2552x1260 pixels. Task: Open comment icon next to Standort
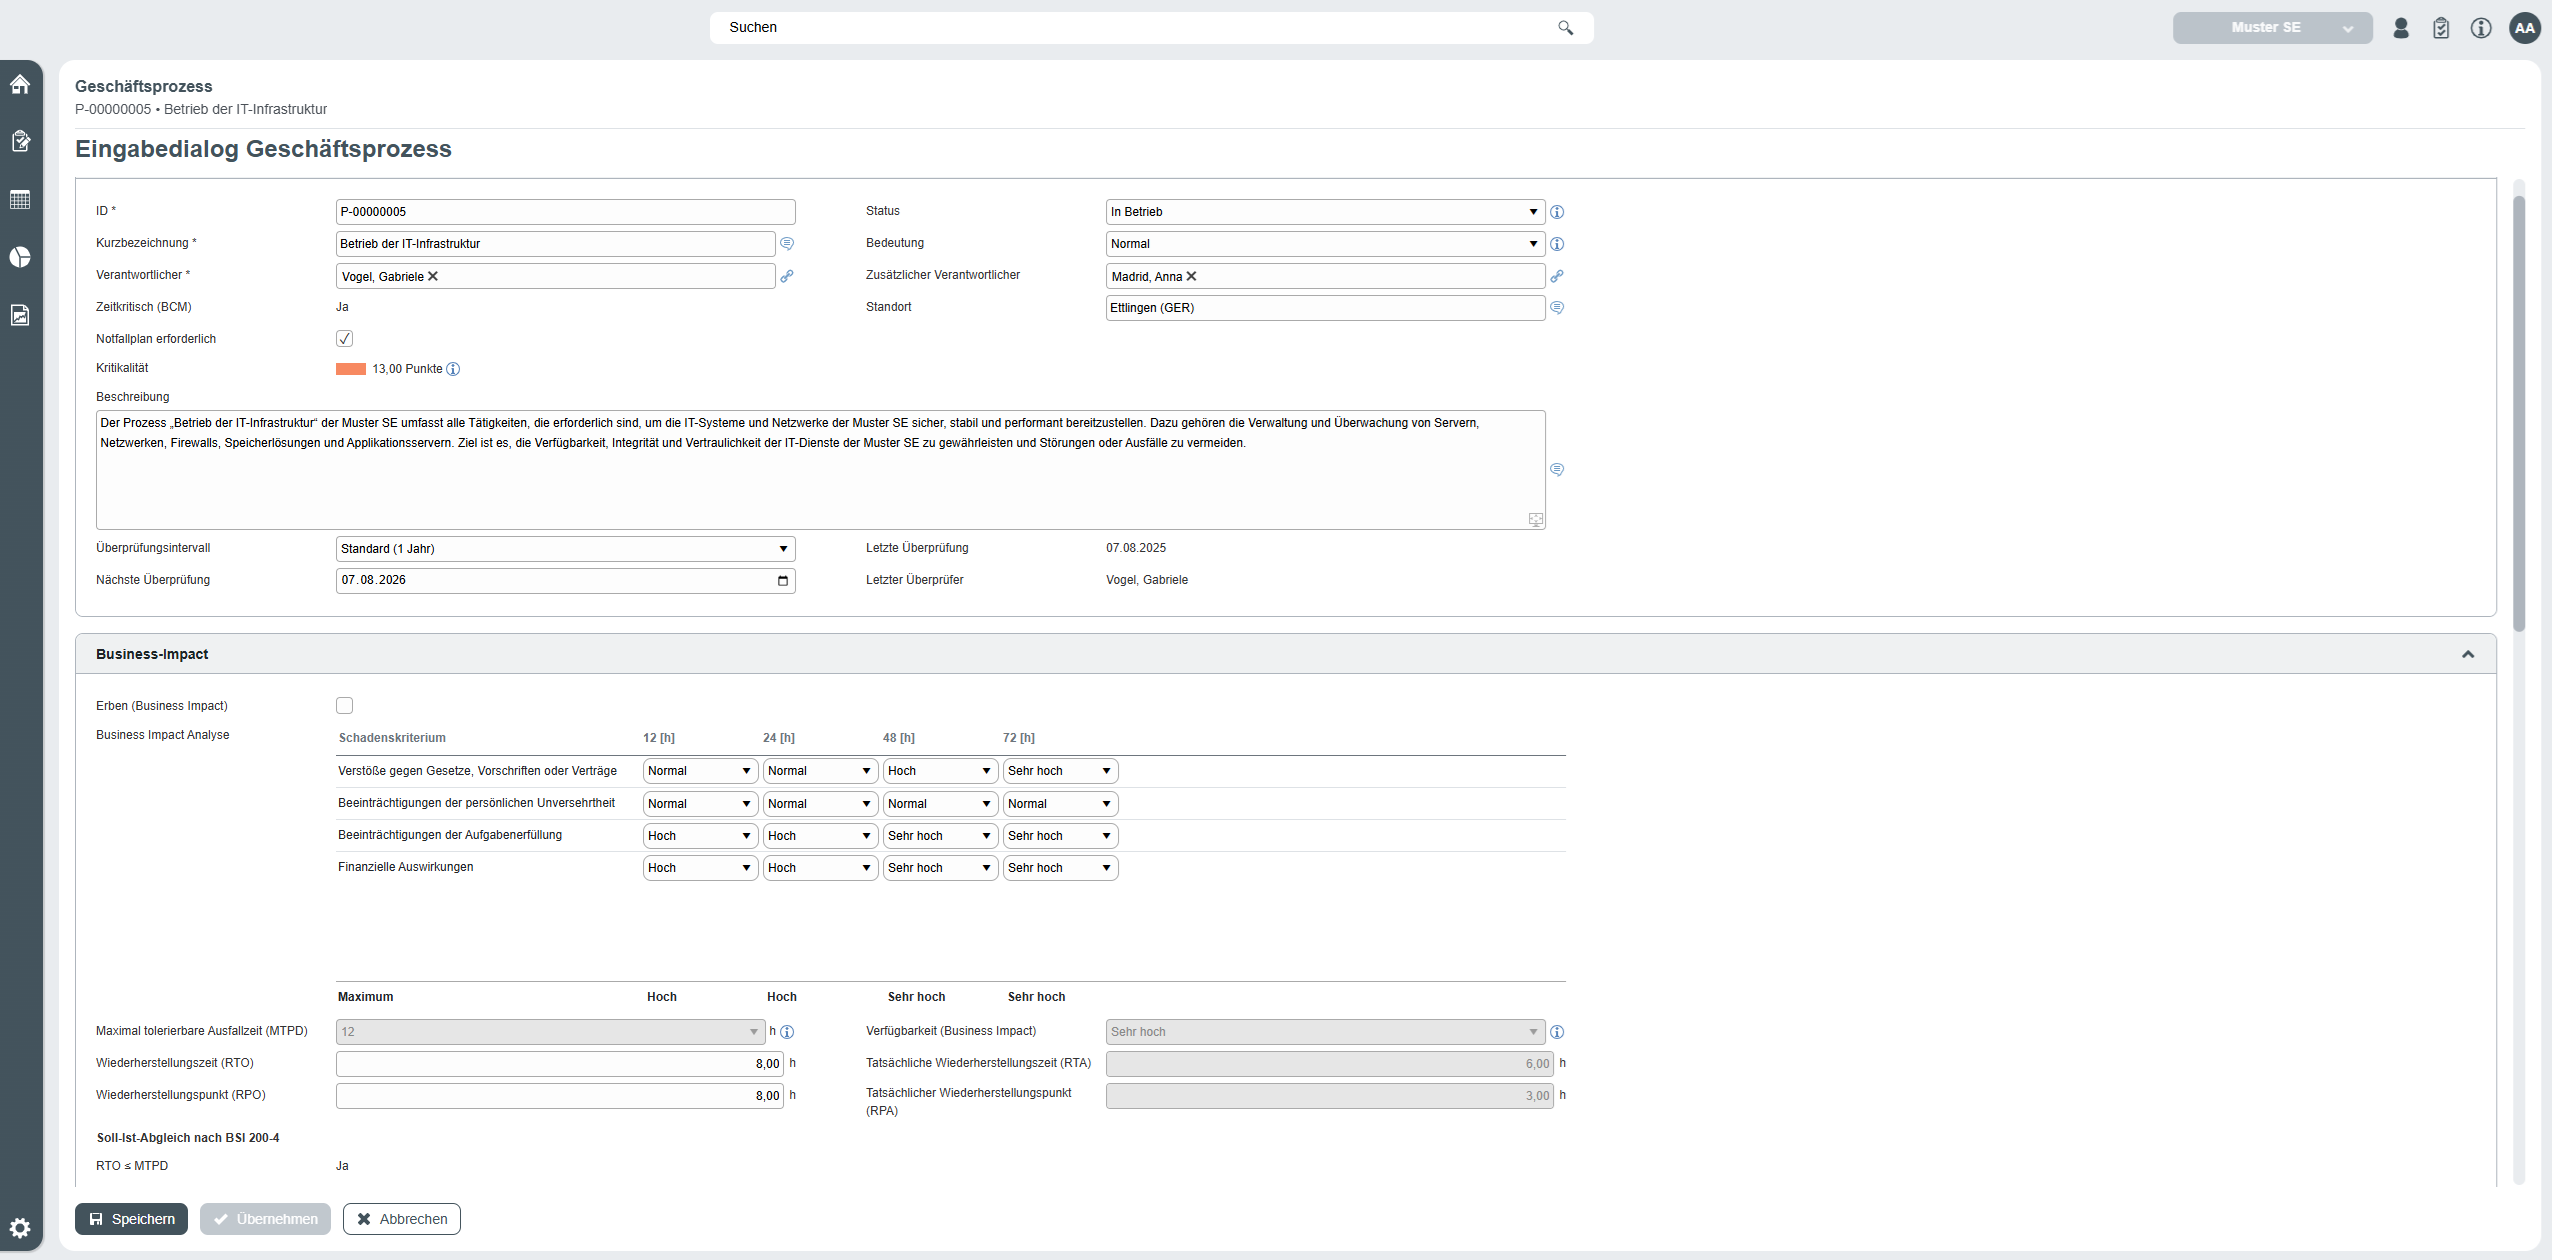pyautogui.click(x=1557, y=308)
